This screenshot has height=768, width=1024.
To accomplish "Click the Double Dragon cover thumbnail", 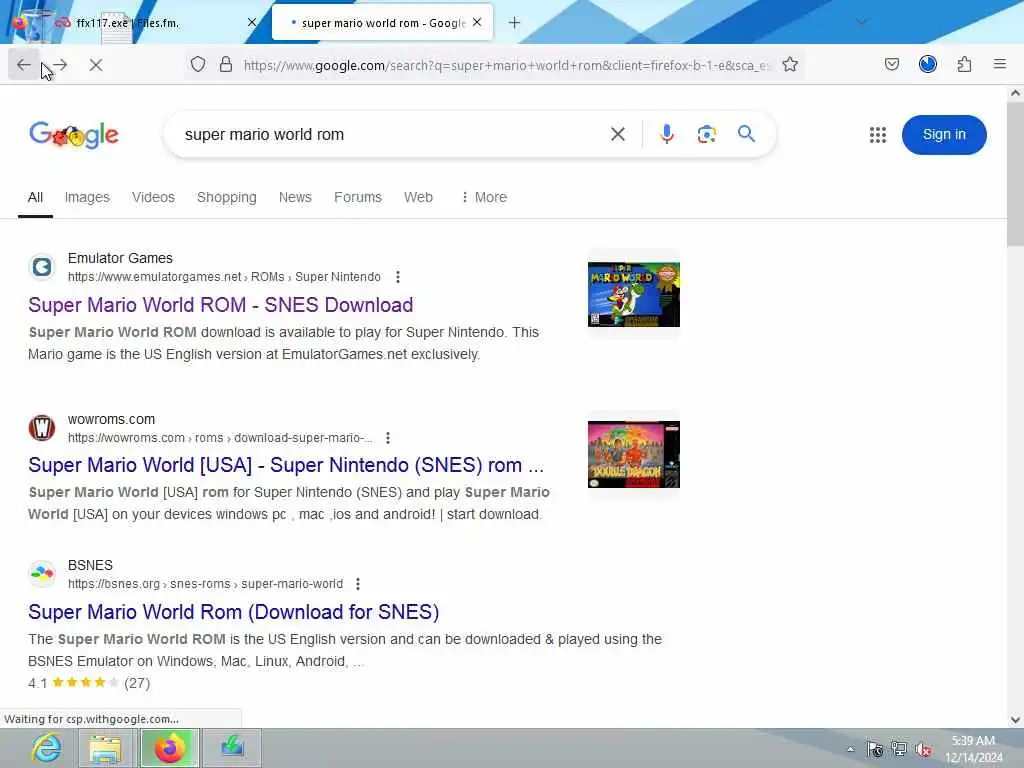I will [633, 455].
